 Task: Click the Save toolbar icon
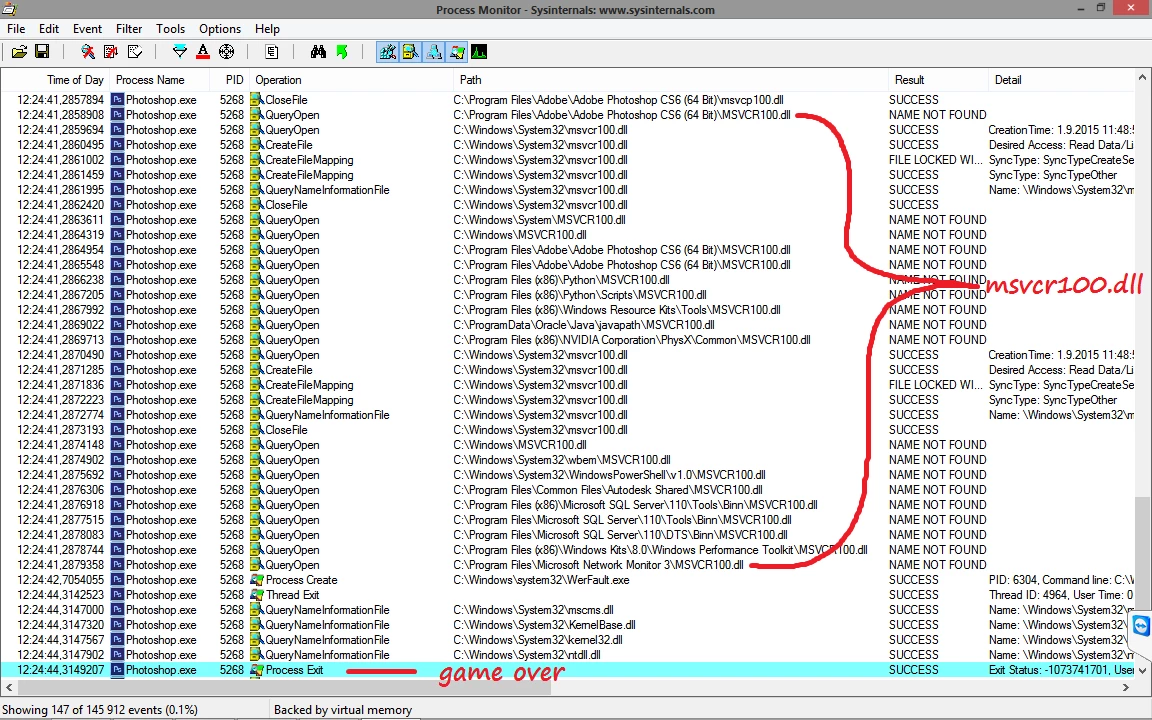(x=42, y=51)
